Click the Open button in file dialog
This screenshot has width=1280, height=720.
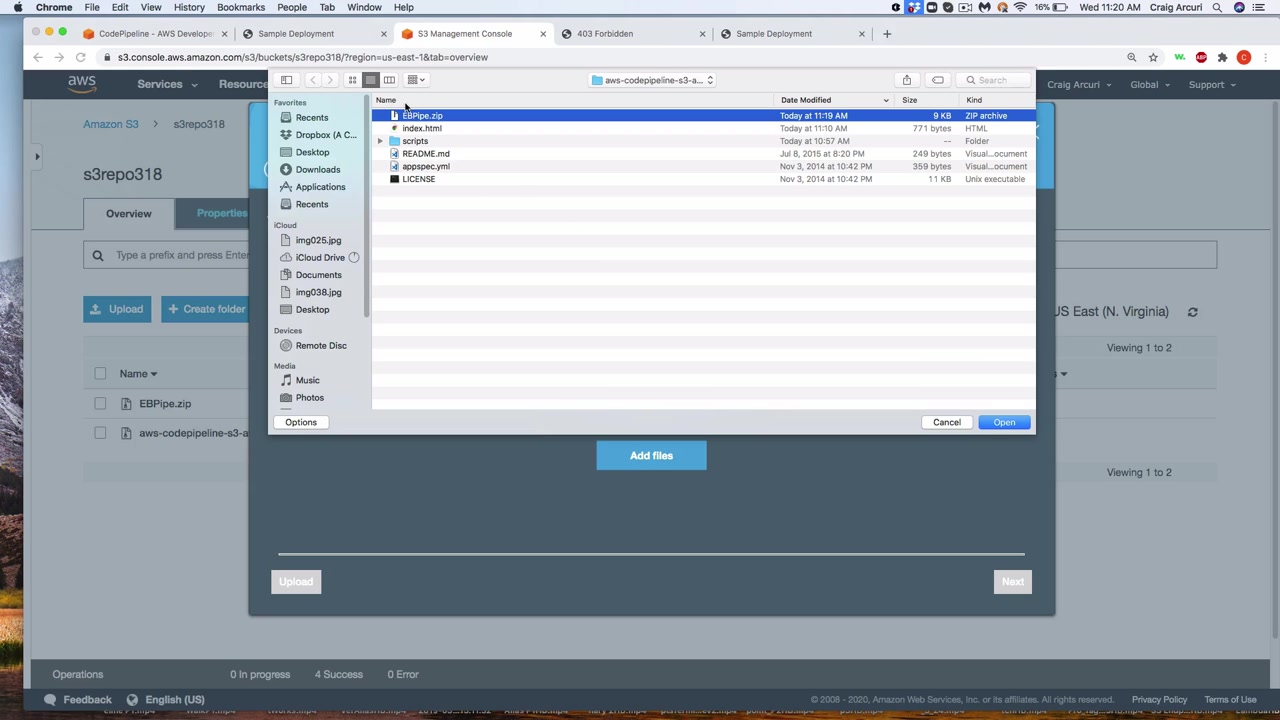(1004, 422)
